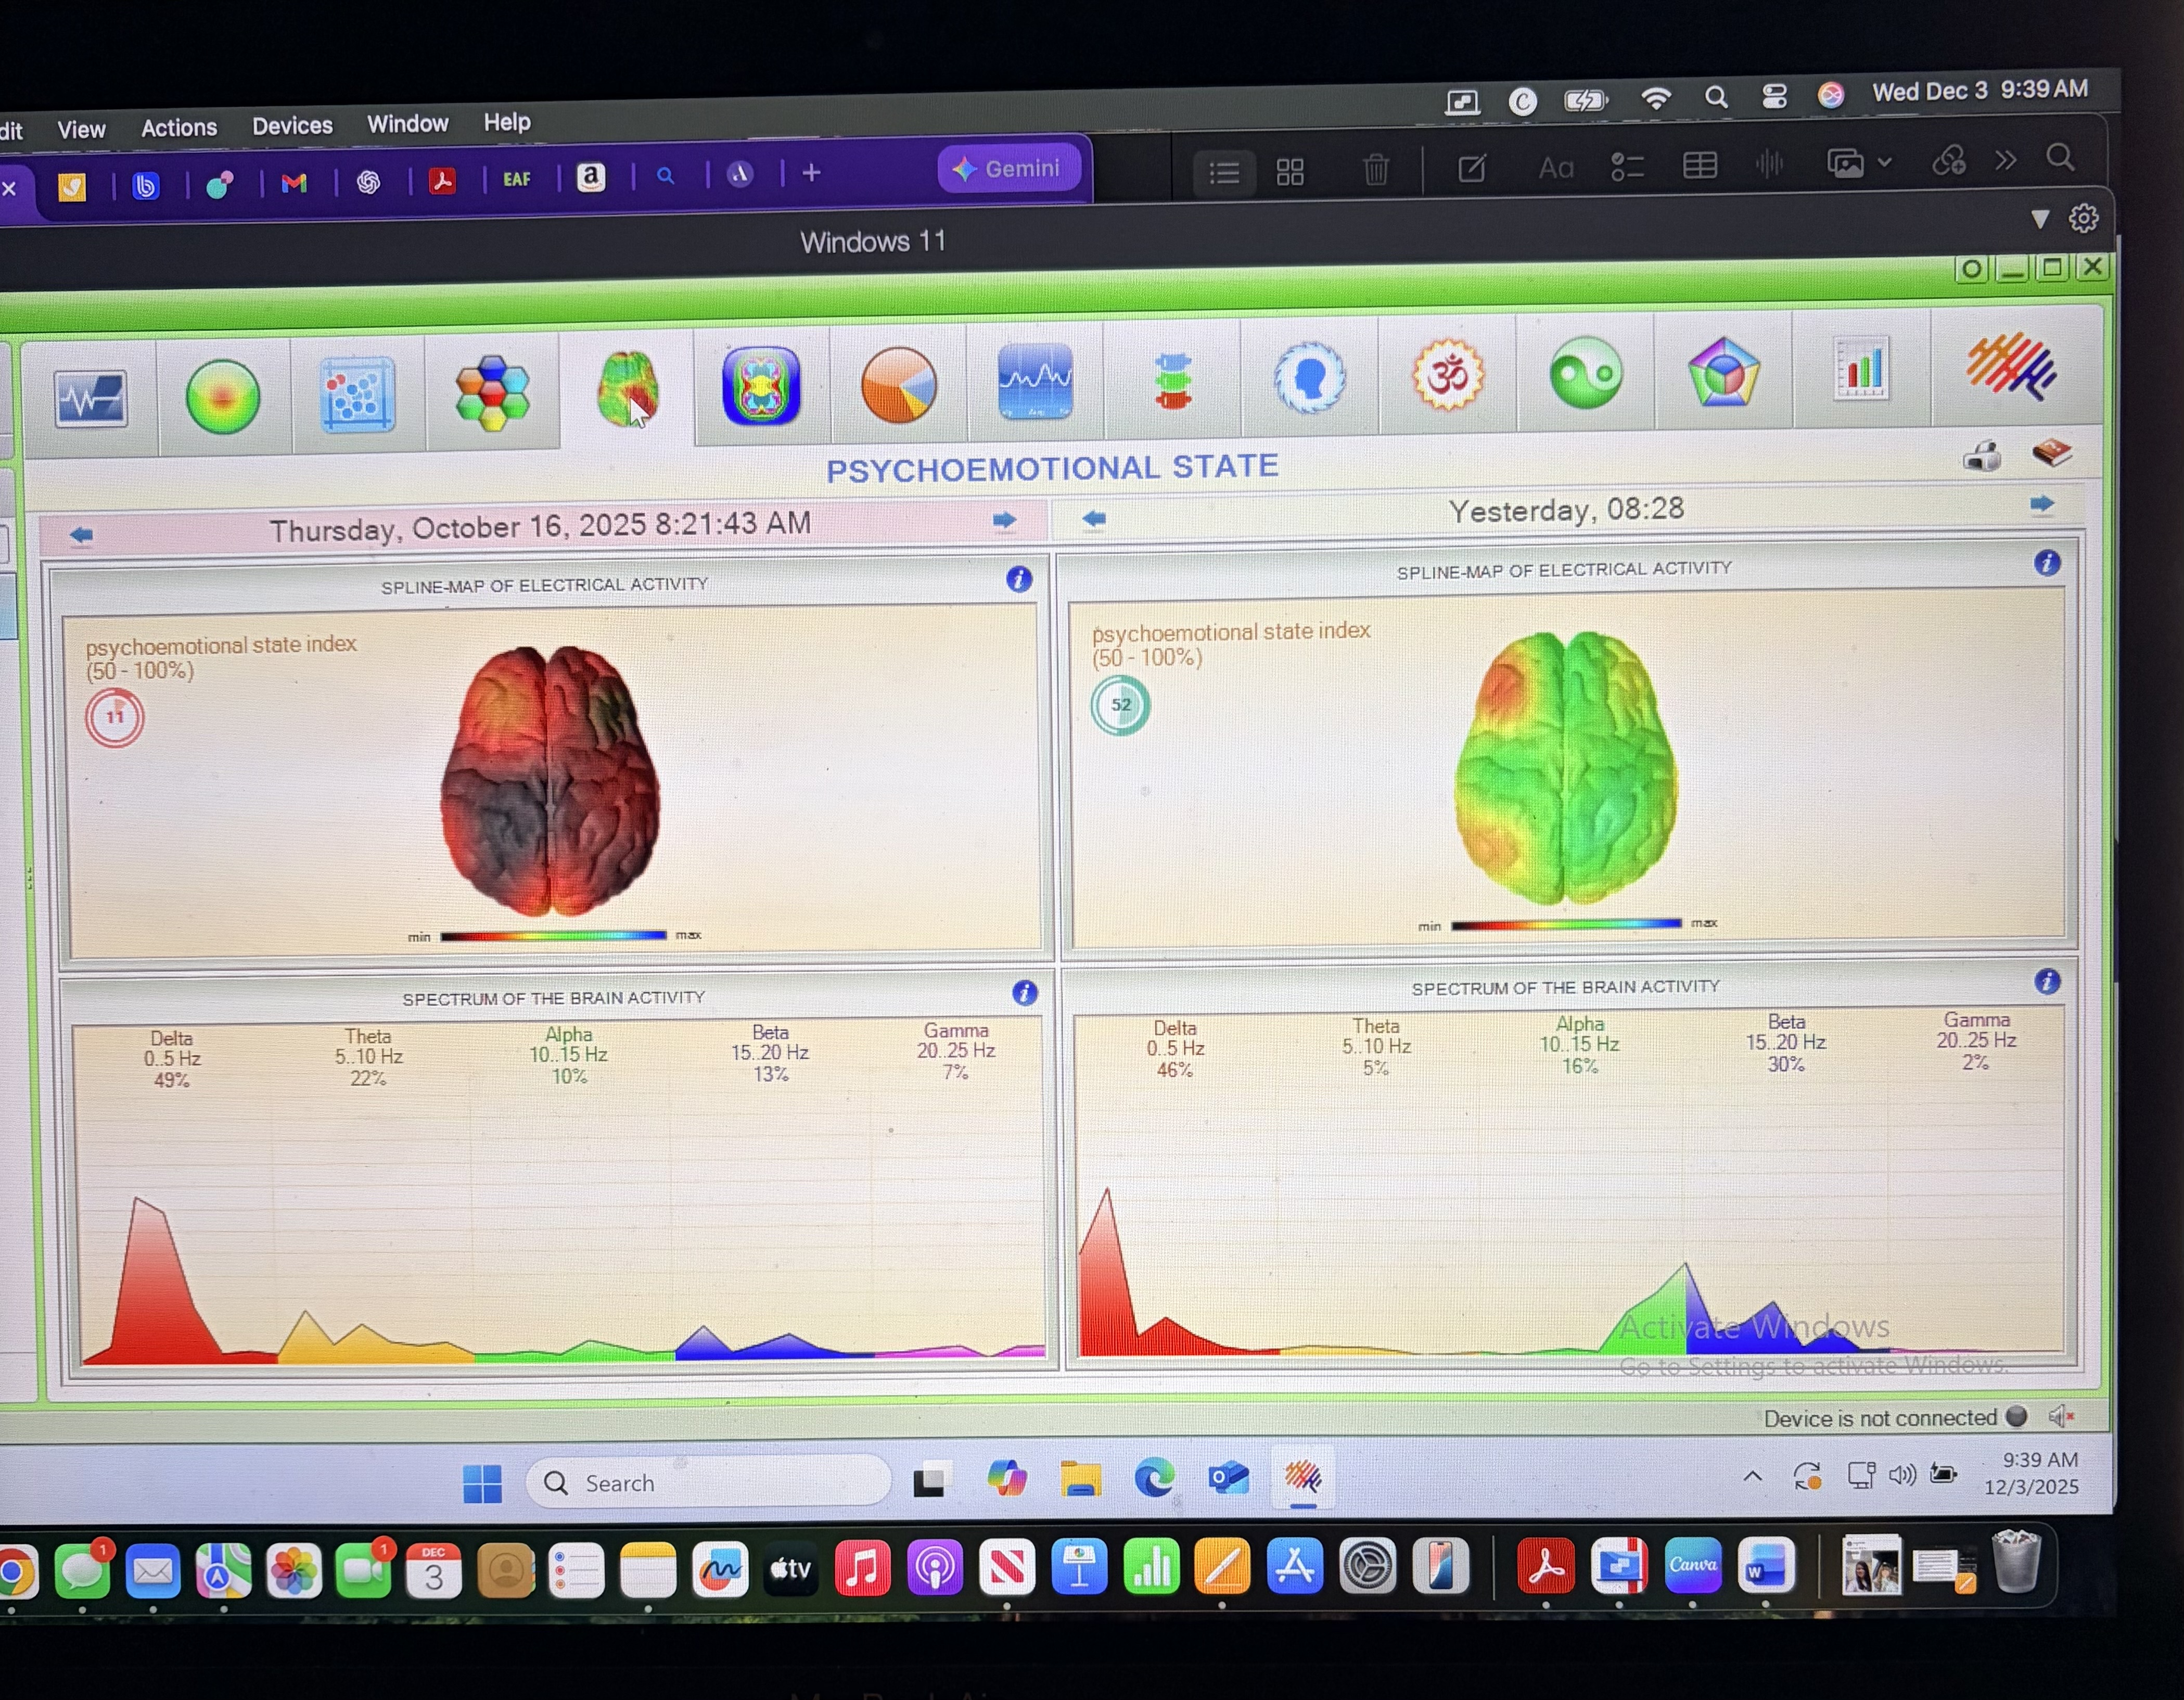Select the colored hexagons module icon

pos(491,392)
